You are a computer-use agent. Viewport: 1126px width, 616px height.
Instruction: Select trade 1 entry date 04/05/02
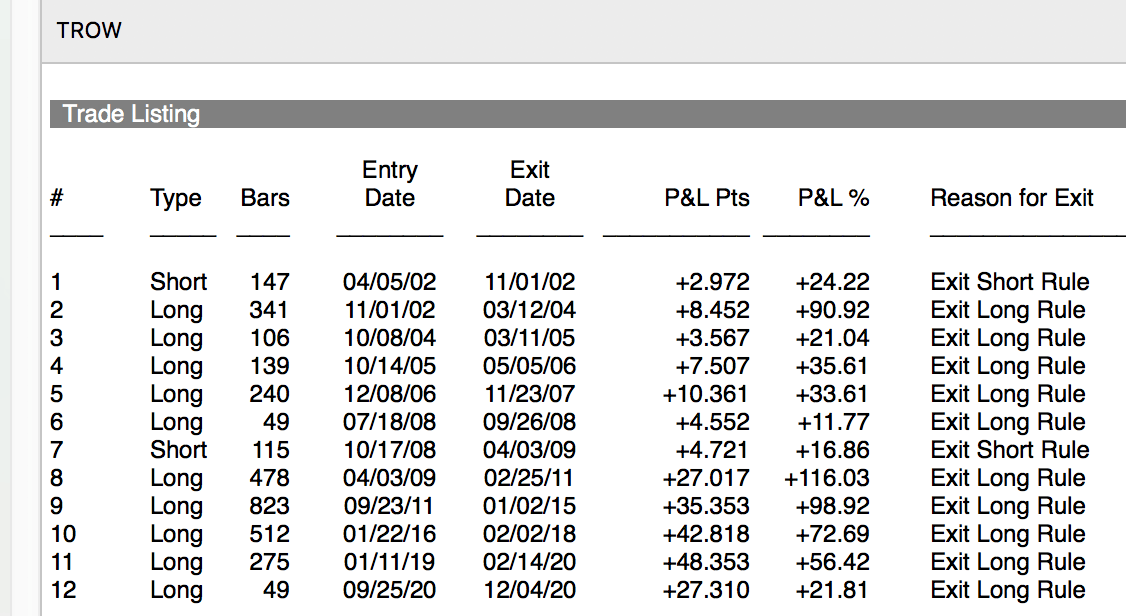point(390,283)
